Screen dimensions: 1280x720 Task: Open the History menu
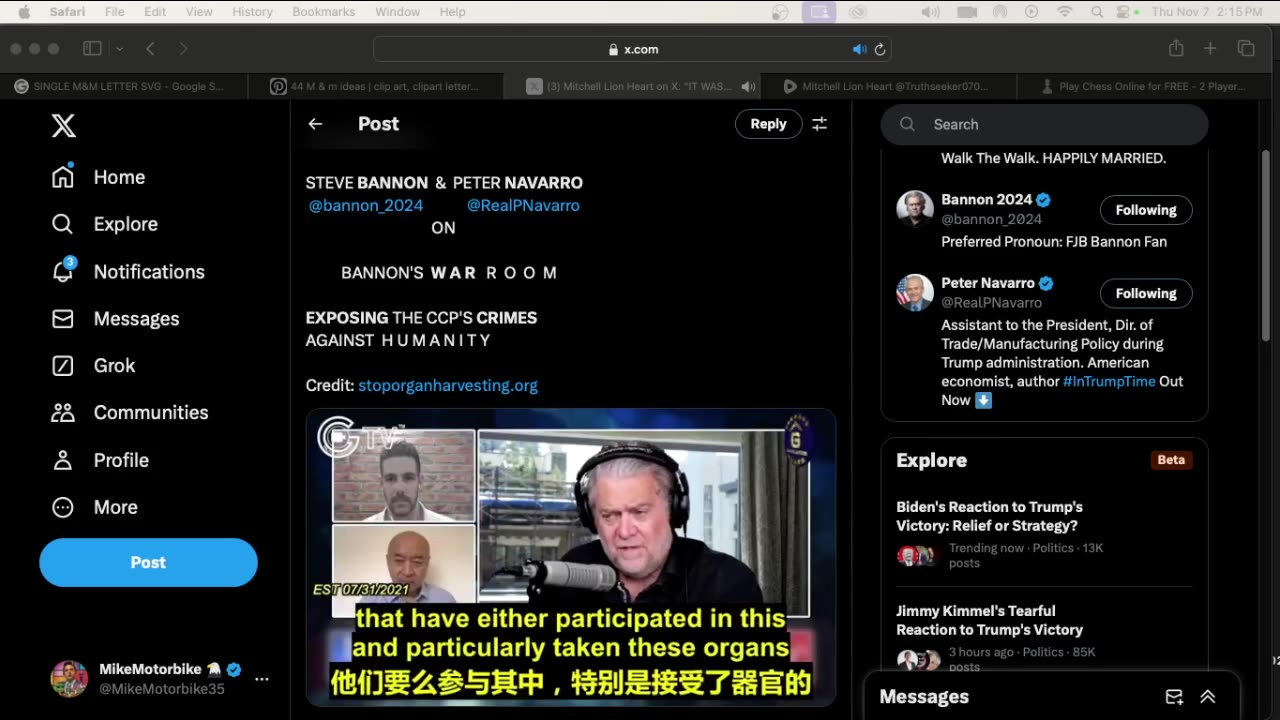click(x=252, y=12)
